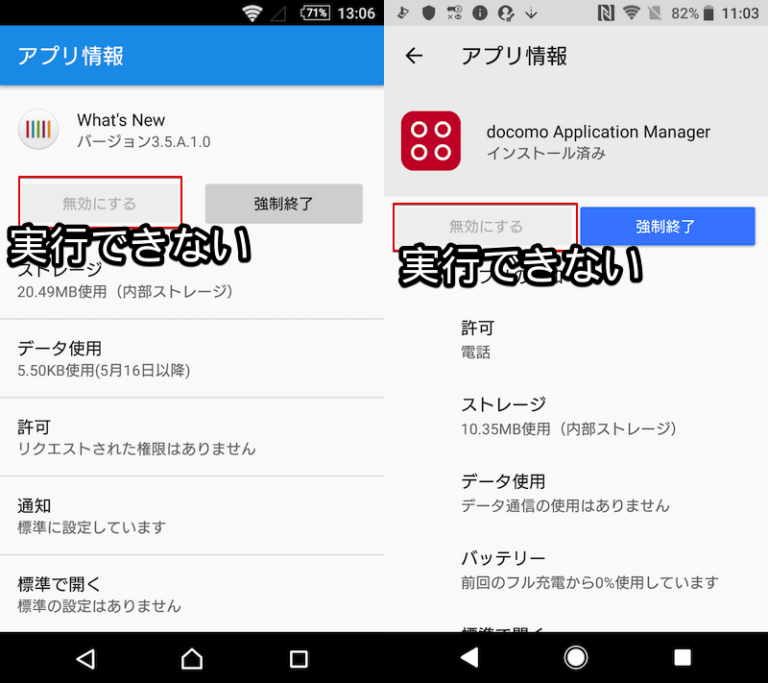Viewport: 768px width, 683px height.
Task: Tap the What's New app name text
Action: (121, 120)
